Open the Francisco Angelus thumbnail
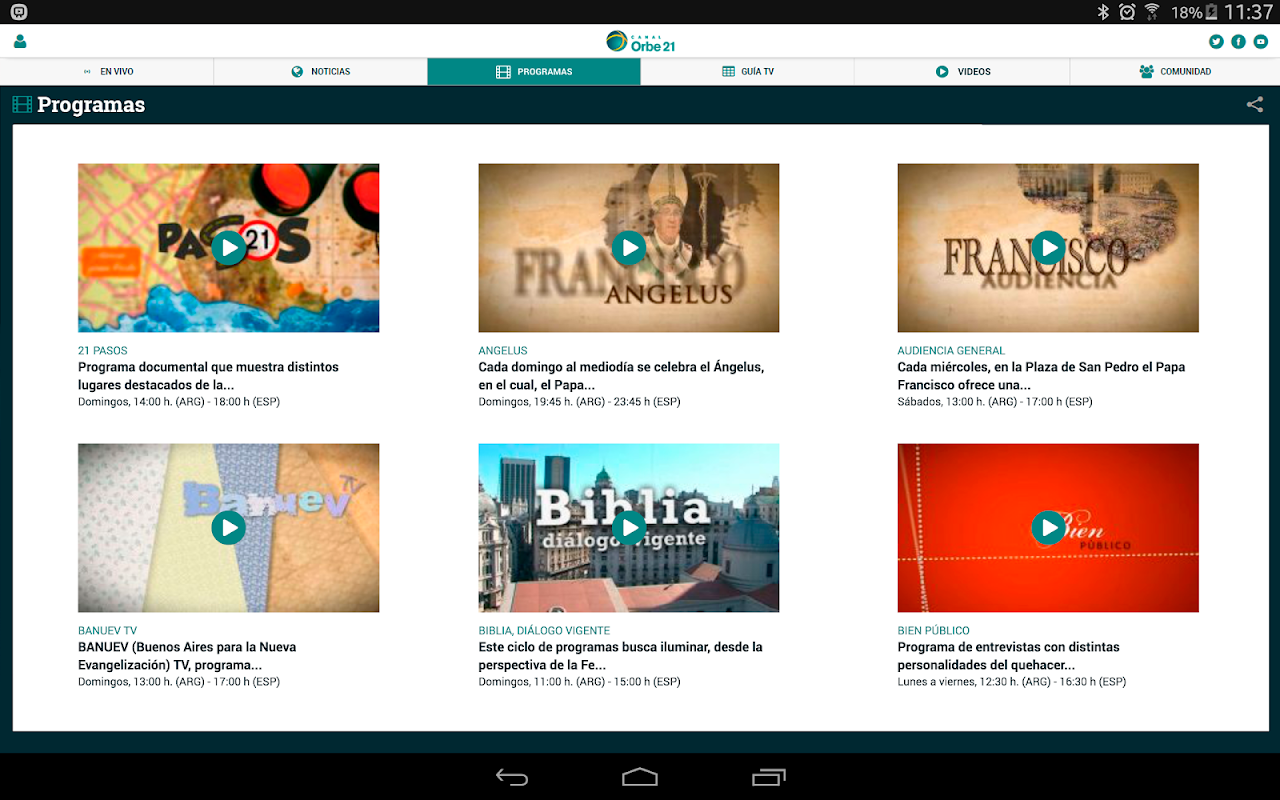The image size is (1280, 800). pyautogui.click(x=629, y=248)
